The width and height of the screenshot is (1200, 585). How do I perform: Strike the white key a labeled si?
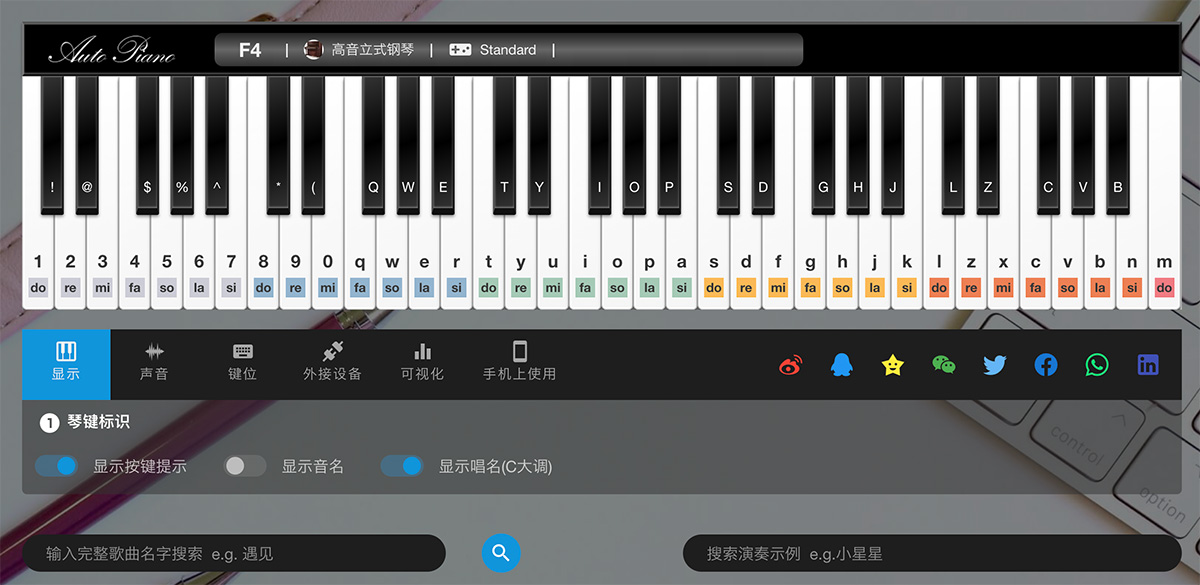(x=681, y=262)
